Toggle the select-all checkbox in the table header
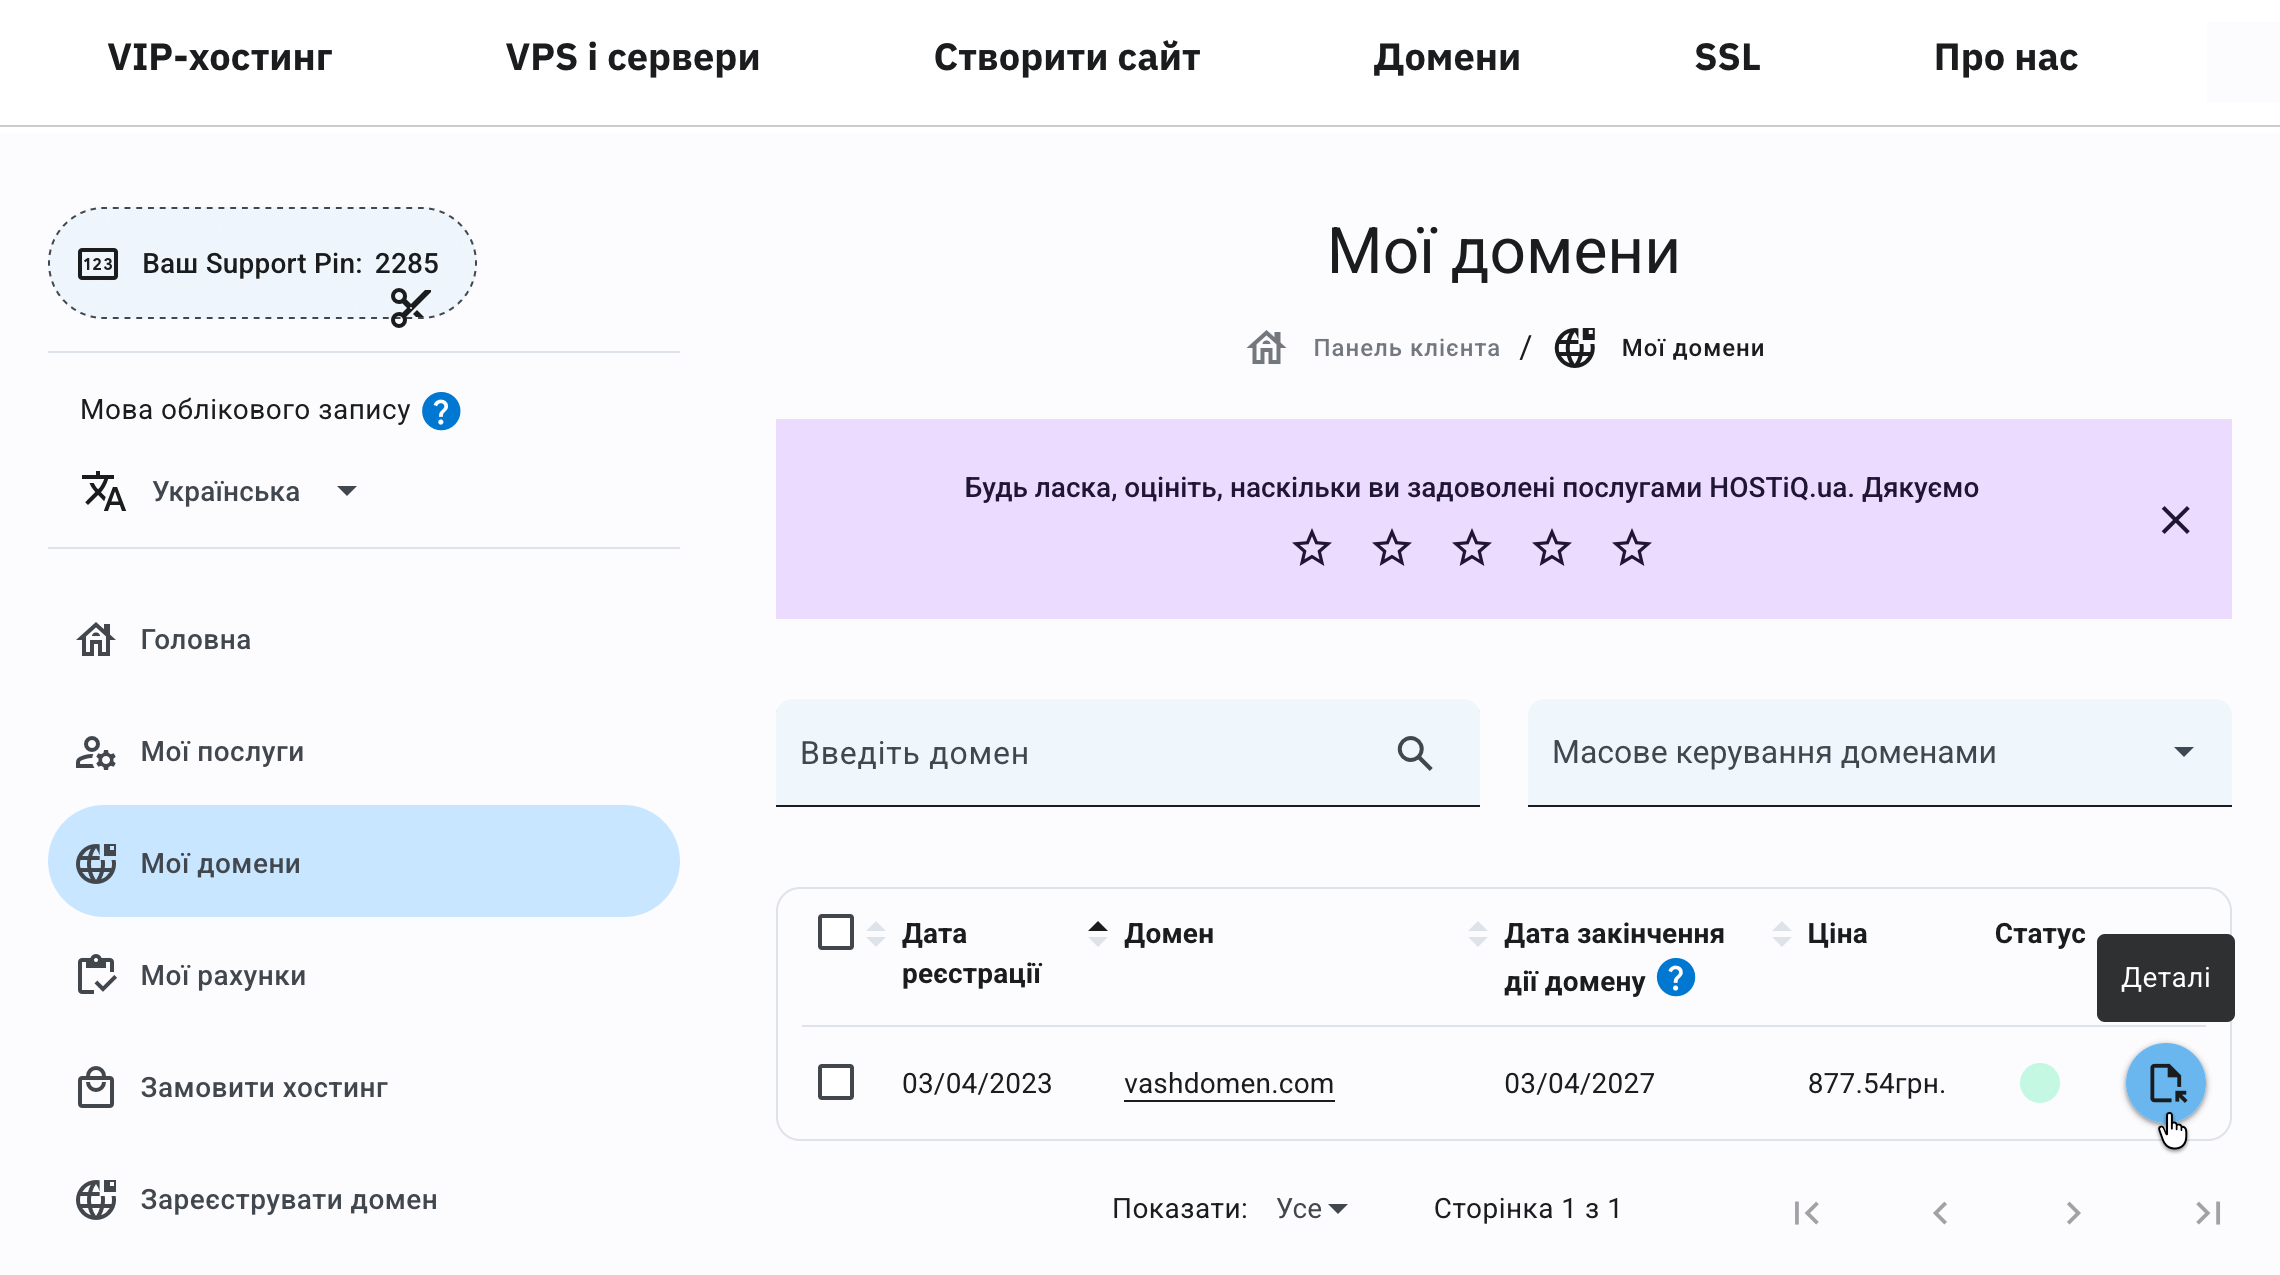Image resolution: width=2280 pixels, height=1275 pixels. pos(836,932)
